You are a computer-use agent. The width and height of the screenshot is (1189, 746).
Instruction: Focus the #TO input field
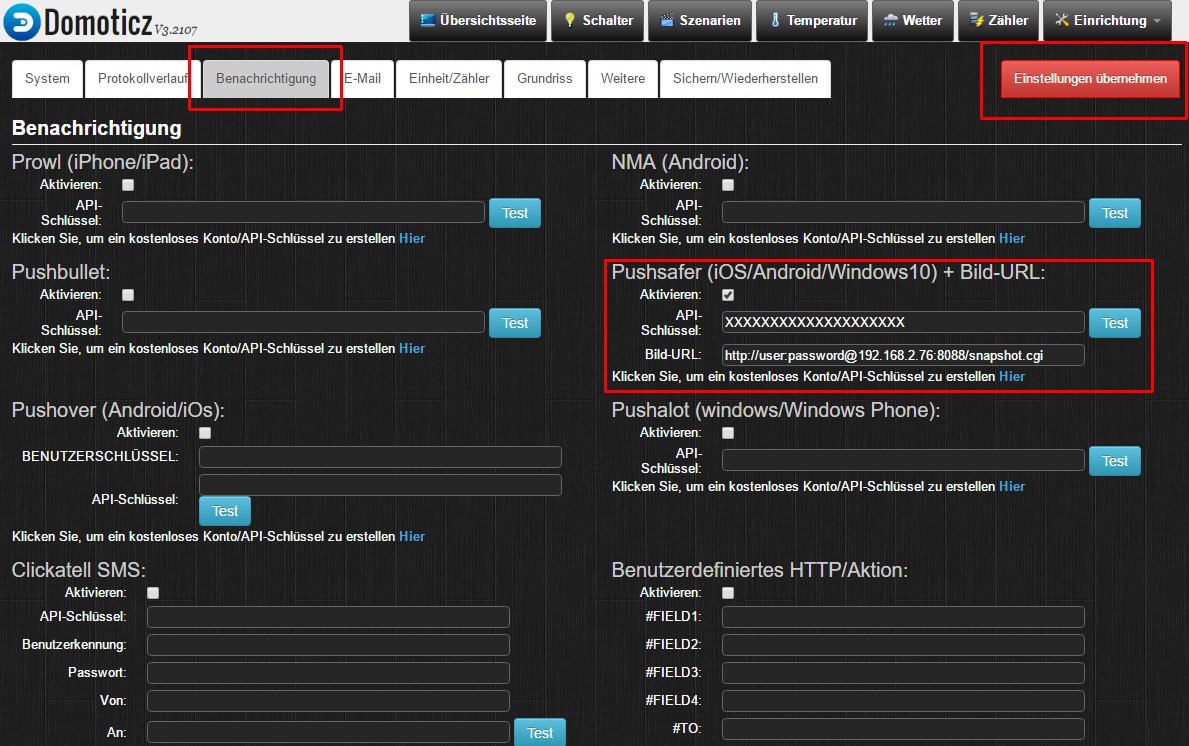click(903, 729)
